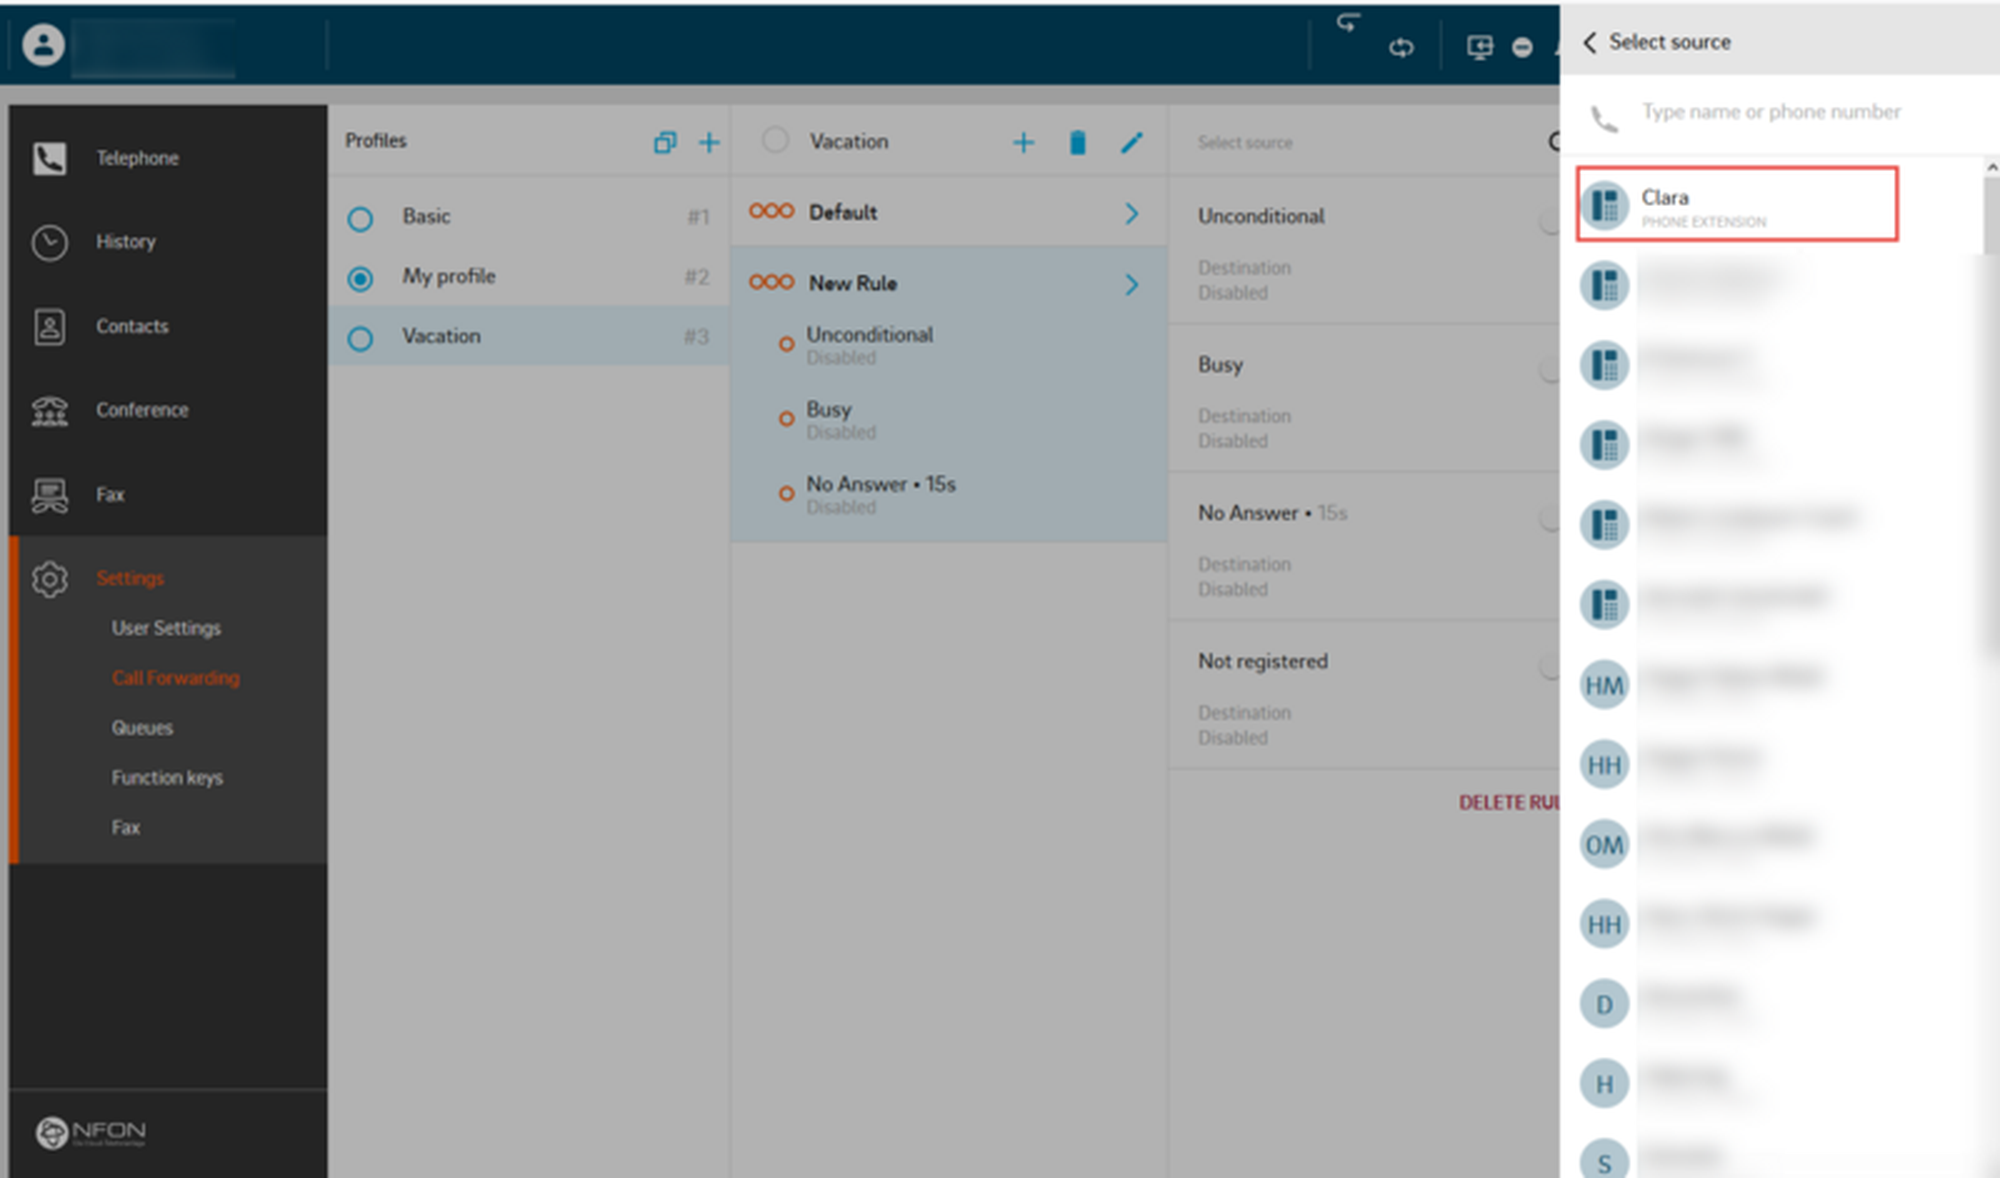Delete the Vacation profile with trash icon
Image resolution: width=2000 pixels, height=1178 pixels.
1077,142
